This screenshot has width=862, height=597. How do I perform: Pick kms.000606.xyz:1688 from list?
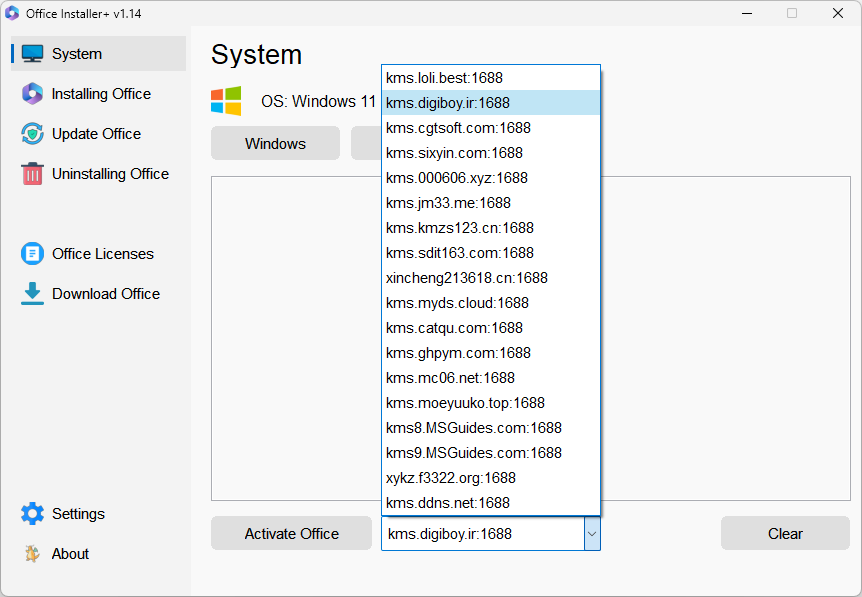[x=491, y=178]
